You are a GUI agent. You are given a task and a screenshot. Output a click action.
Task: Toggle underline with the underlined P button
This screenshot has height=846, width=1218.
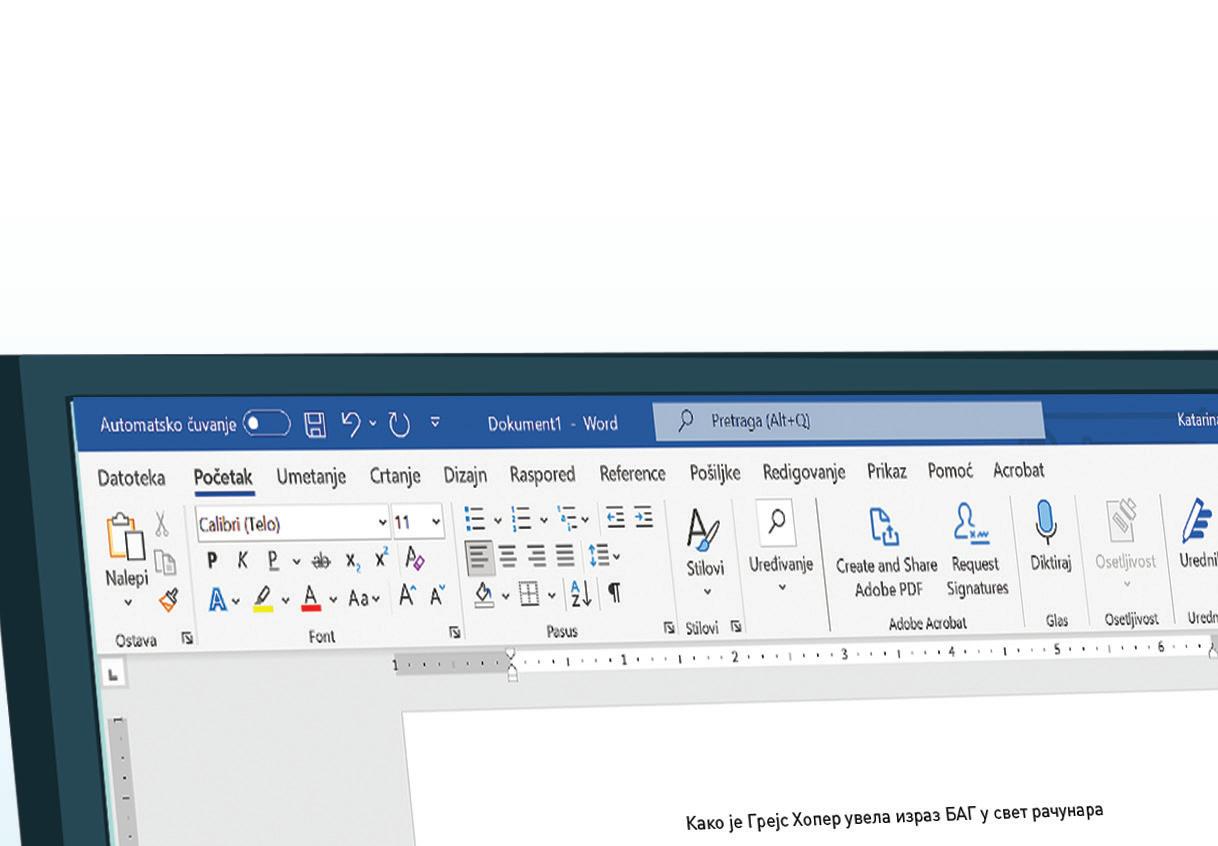pyautogui.click(x=273, y=561)
